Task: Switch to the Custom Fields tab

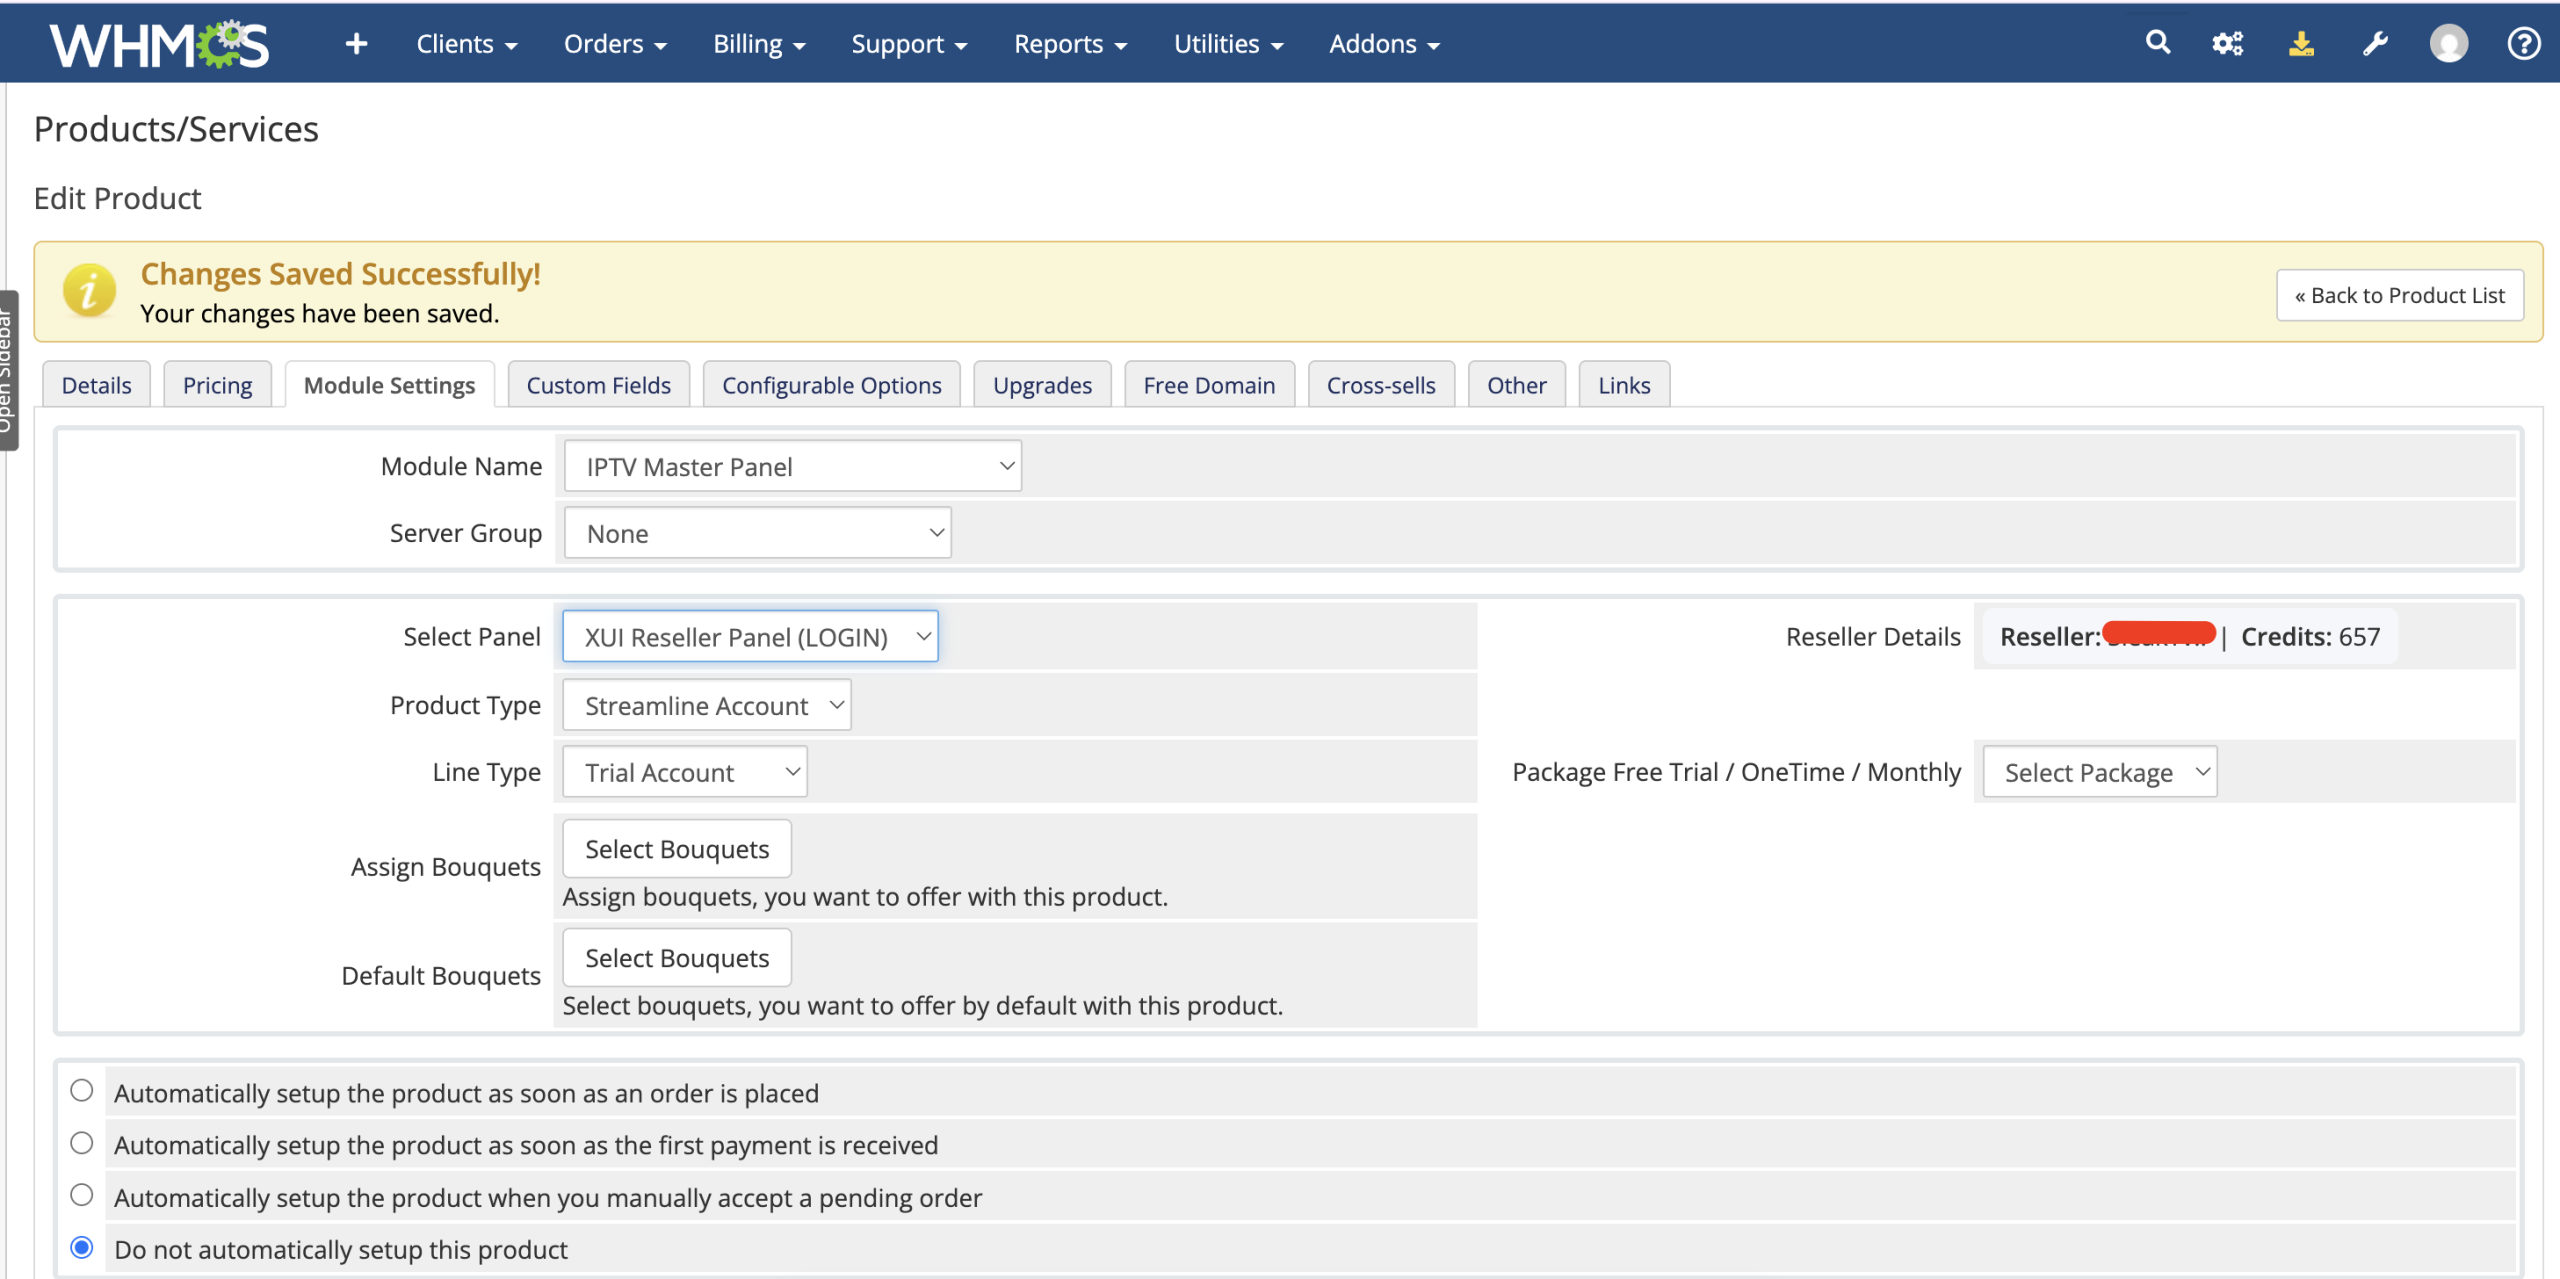Action: pyautogui.click(x=598, y=385)
